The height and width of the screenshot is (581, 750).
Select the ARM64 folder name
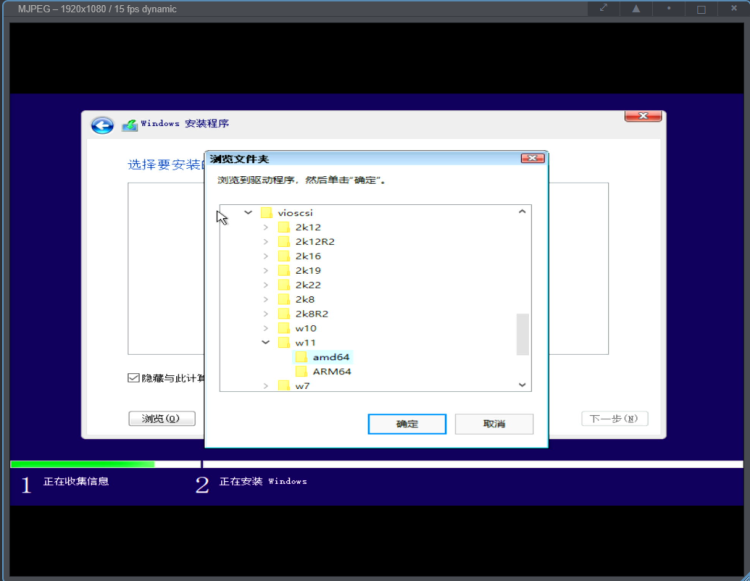tap(332, 372)
